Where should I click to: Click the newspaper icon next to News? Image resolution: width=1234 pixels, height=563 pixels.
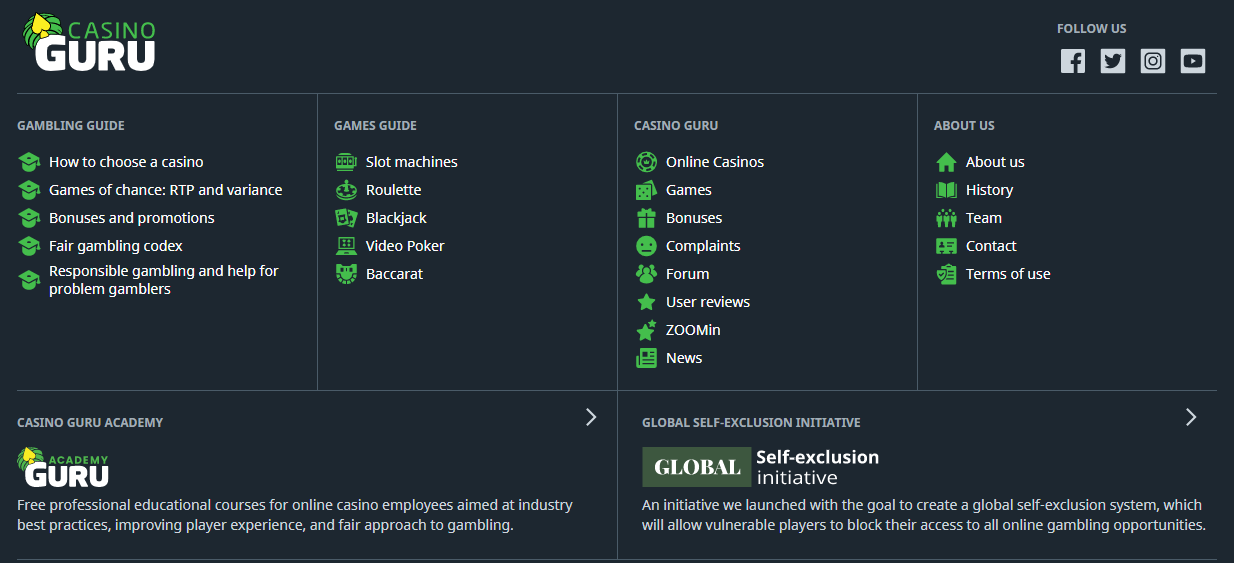pyautogui.click(x=646, y=358)
